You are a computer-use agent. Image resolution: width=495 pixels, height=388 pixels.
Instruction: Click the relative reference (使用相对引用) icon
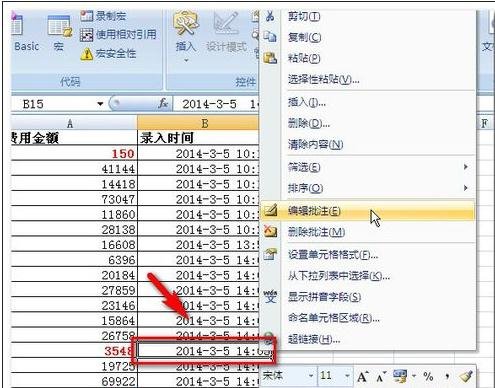point(87,35)
